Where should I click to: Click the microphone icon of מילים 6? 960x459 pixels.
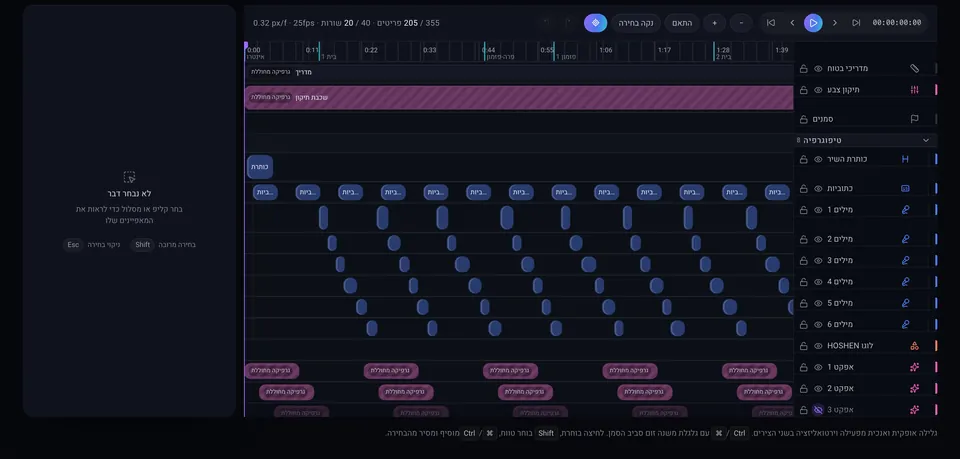pos(905,324)
